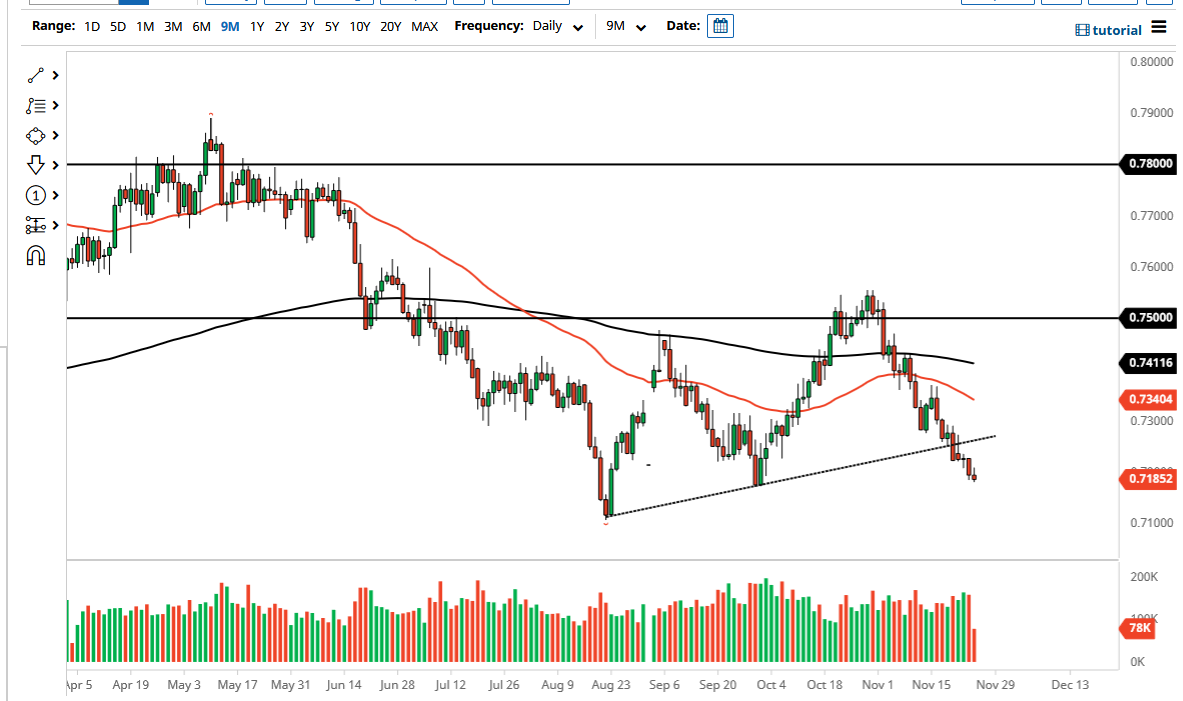This screenshot has height=701, width=1183.
Task: Click the red 0.73404 price label
Action: (x=1147, y=400)
